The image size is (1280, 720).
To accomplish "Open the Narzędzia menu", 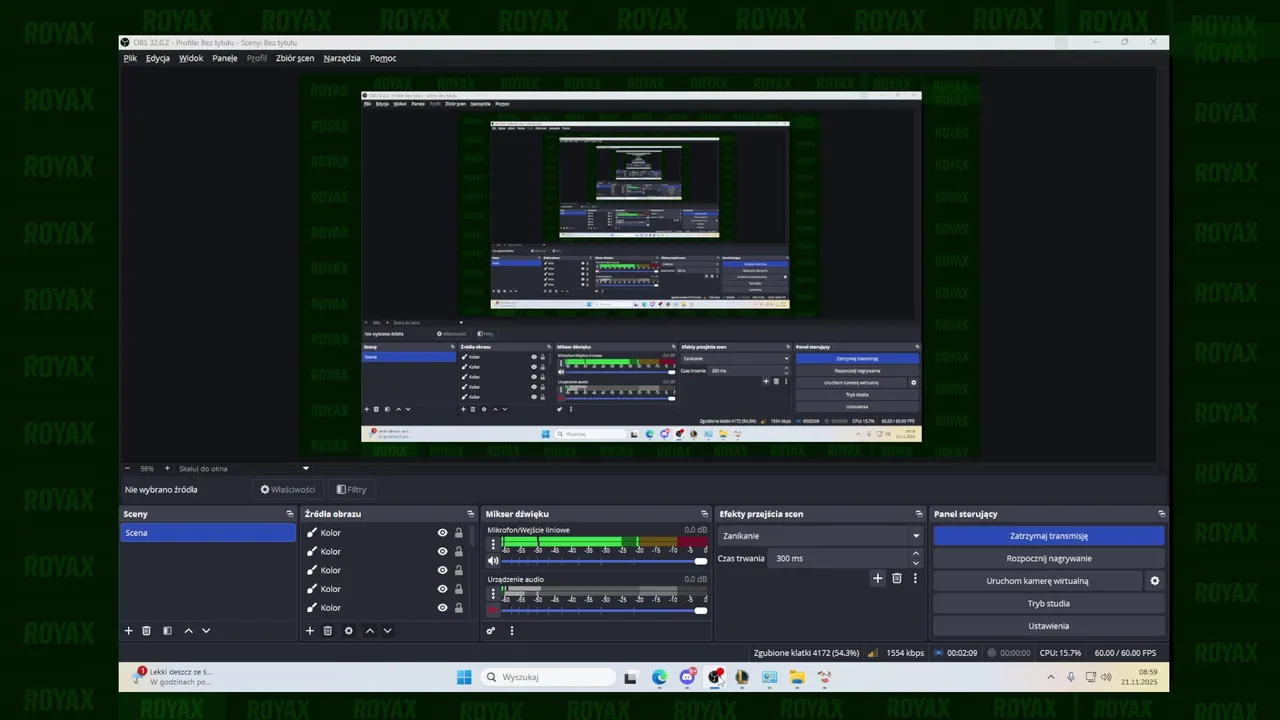I will point(342,58).
